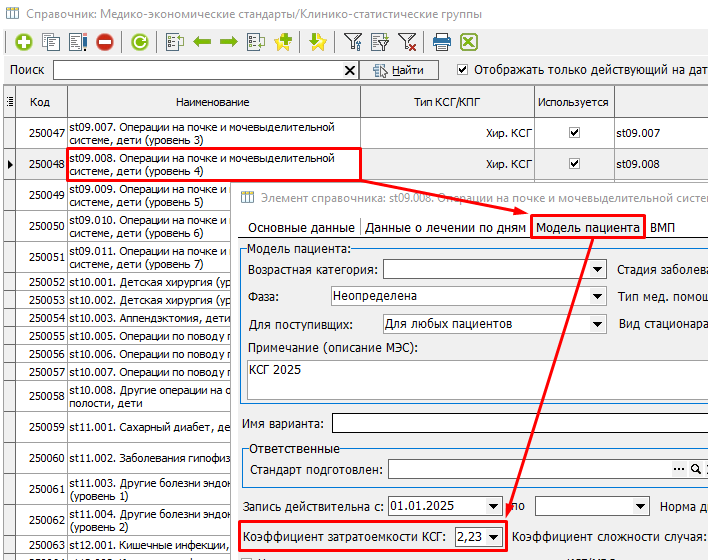Click the green right arrow icon
This screenshot has height=560, width=708.
(x=228, y=42)
